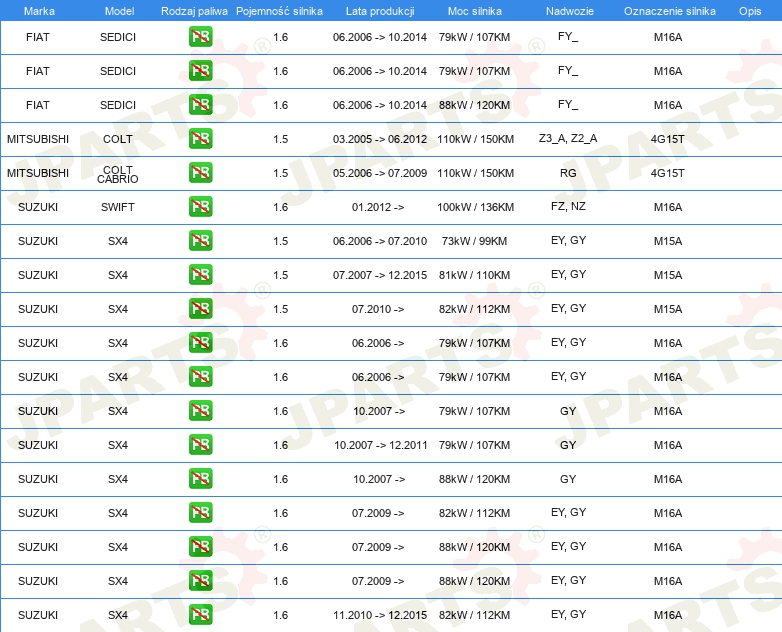Click the fuel icon in the SX4 07.2010 row
Screen dimensions: 782x632
[x=200, y=308]
